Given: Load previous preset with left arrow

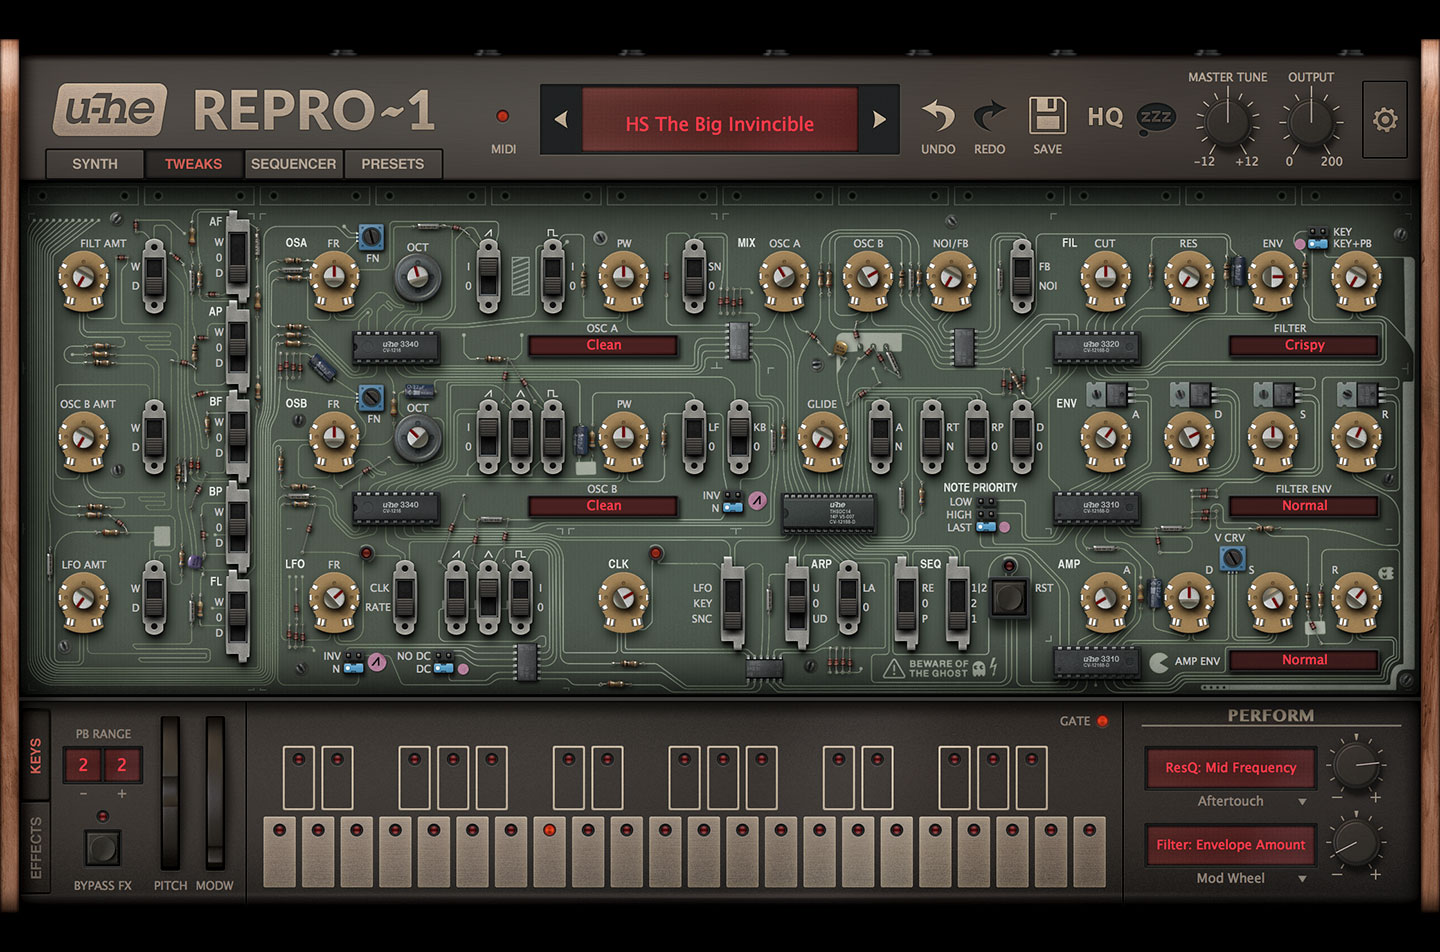Looking at the screenshot, I should [x=561, y=120].
